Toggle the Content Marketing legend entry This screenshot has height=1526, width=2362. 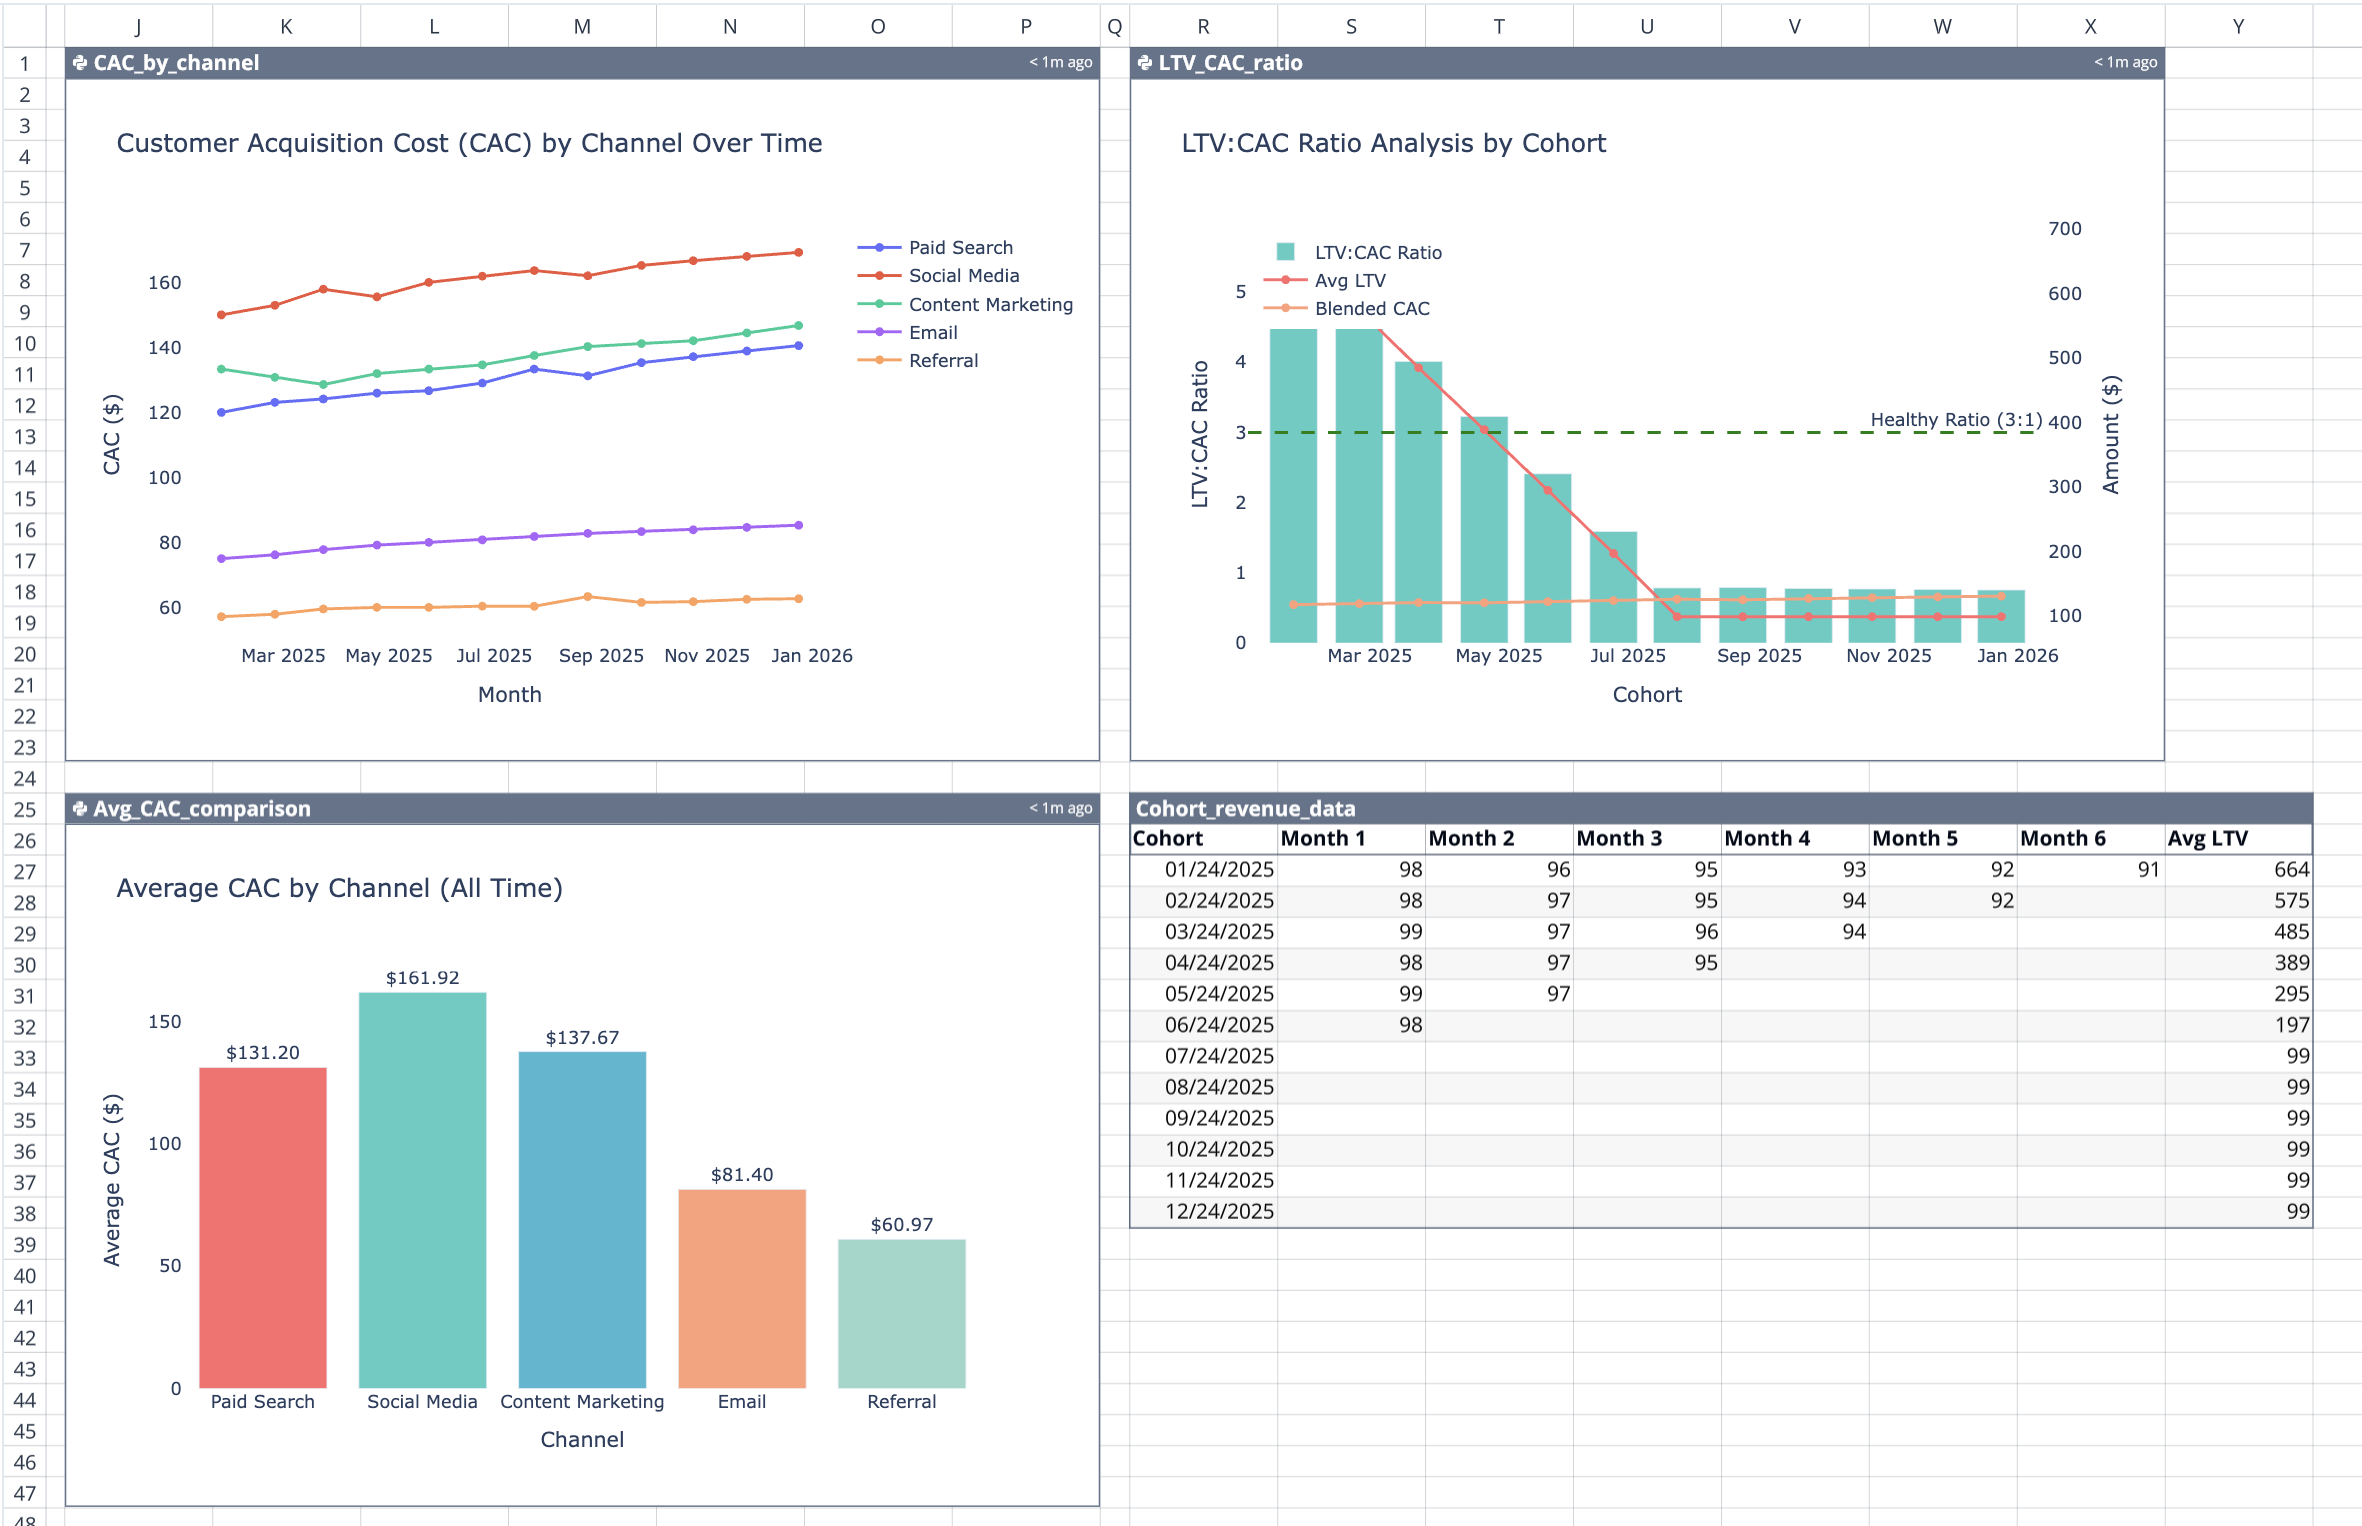990,304
